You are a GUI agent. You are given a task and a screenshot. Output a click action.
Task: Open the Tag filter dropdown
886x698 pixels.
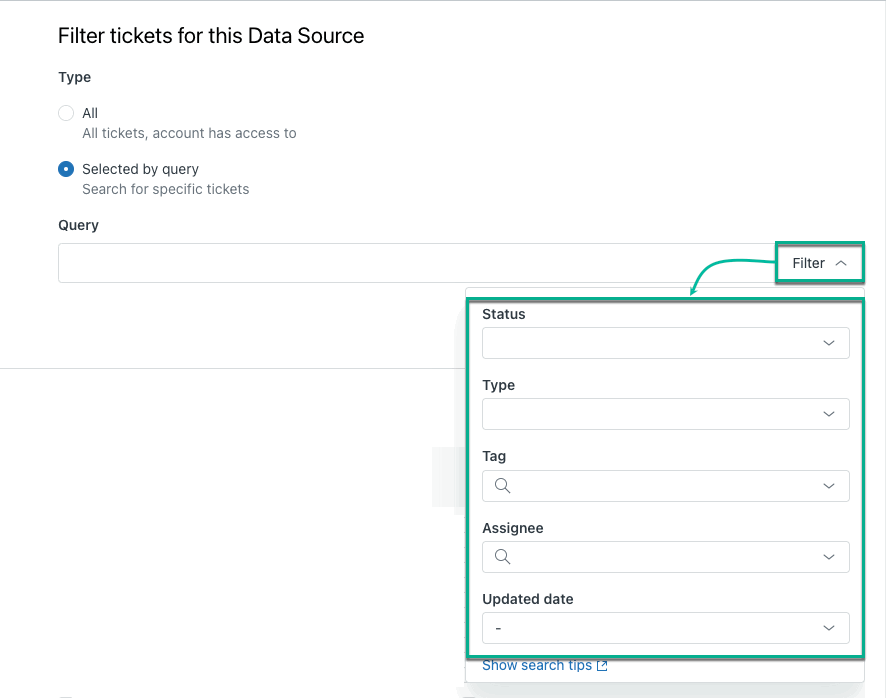(x=665, y=486)
